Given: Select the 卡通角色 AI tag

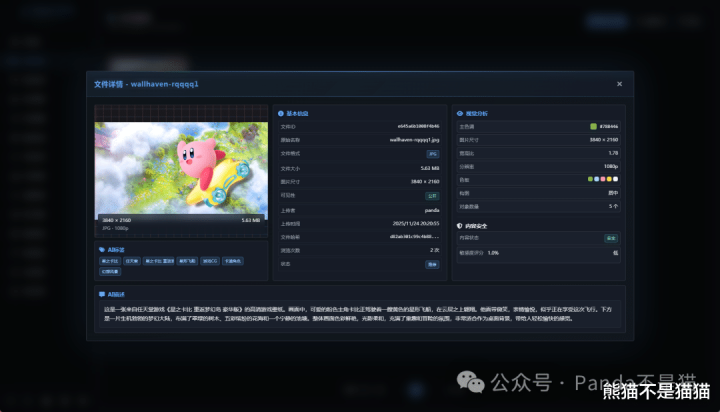Looking at the screenshot, I should (233, 261).
